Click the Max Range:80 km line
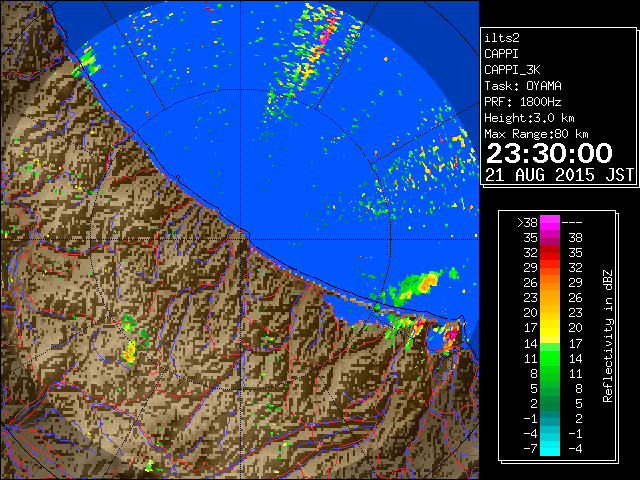640x480 pixels. point(536,134)
